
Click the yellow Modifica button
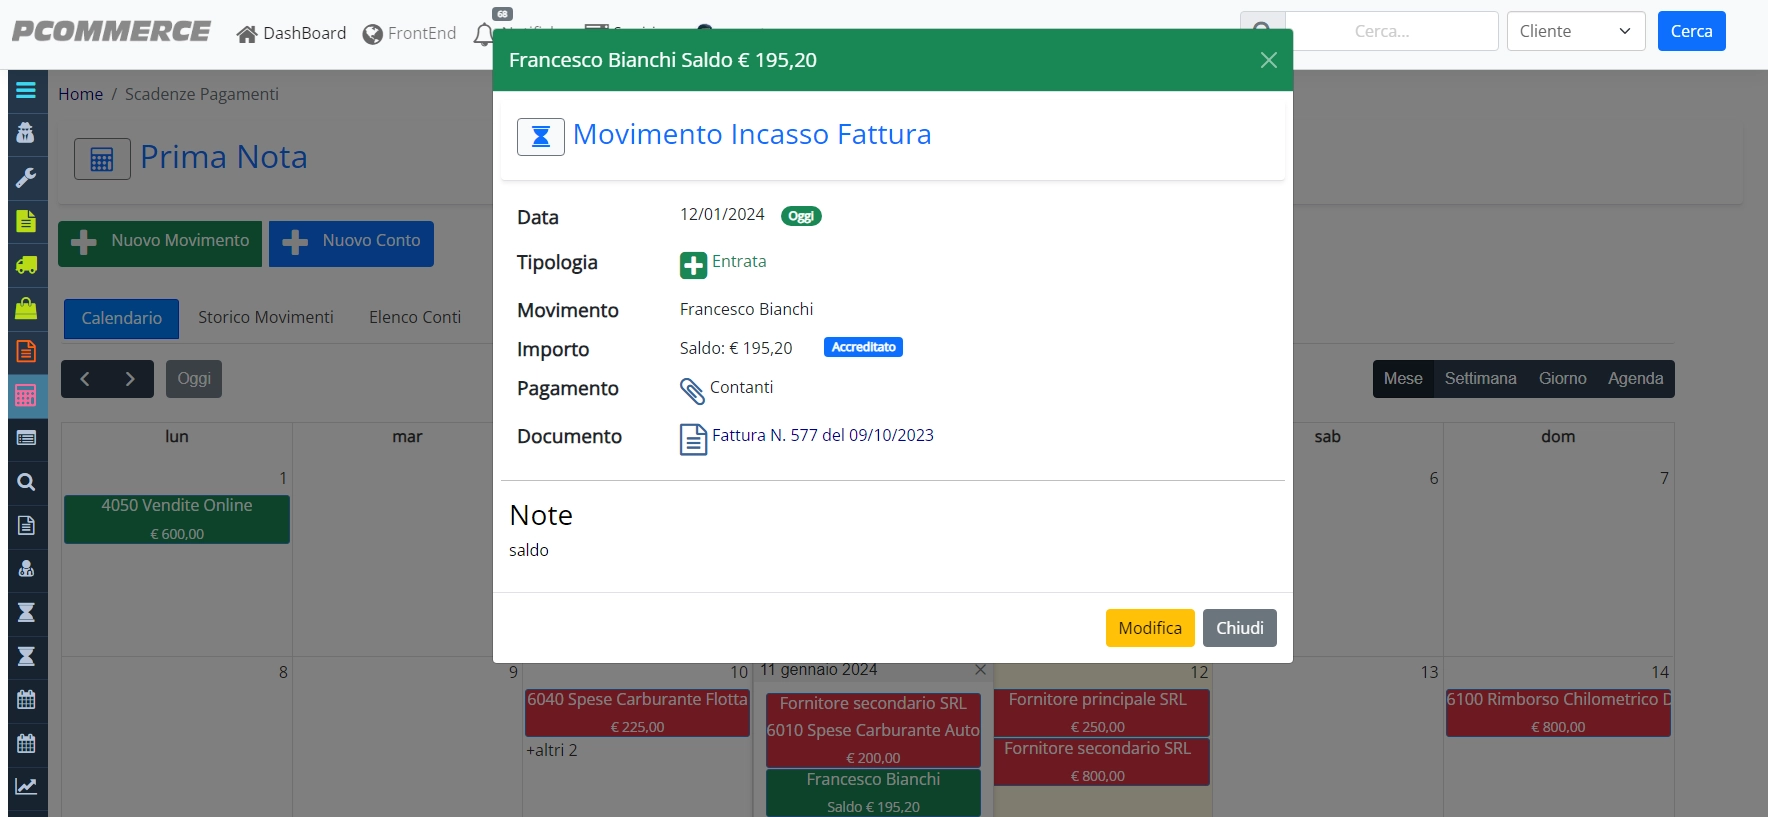coord(1150,628)
